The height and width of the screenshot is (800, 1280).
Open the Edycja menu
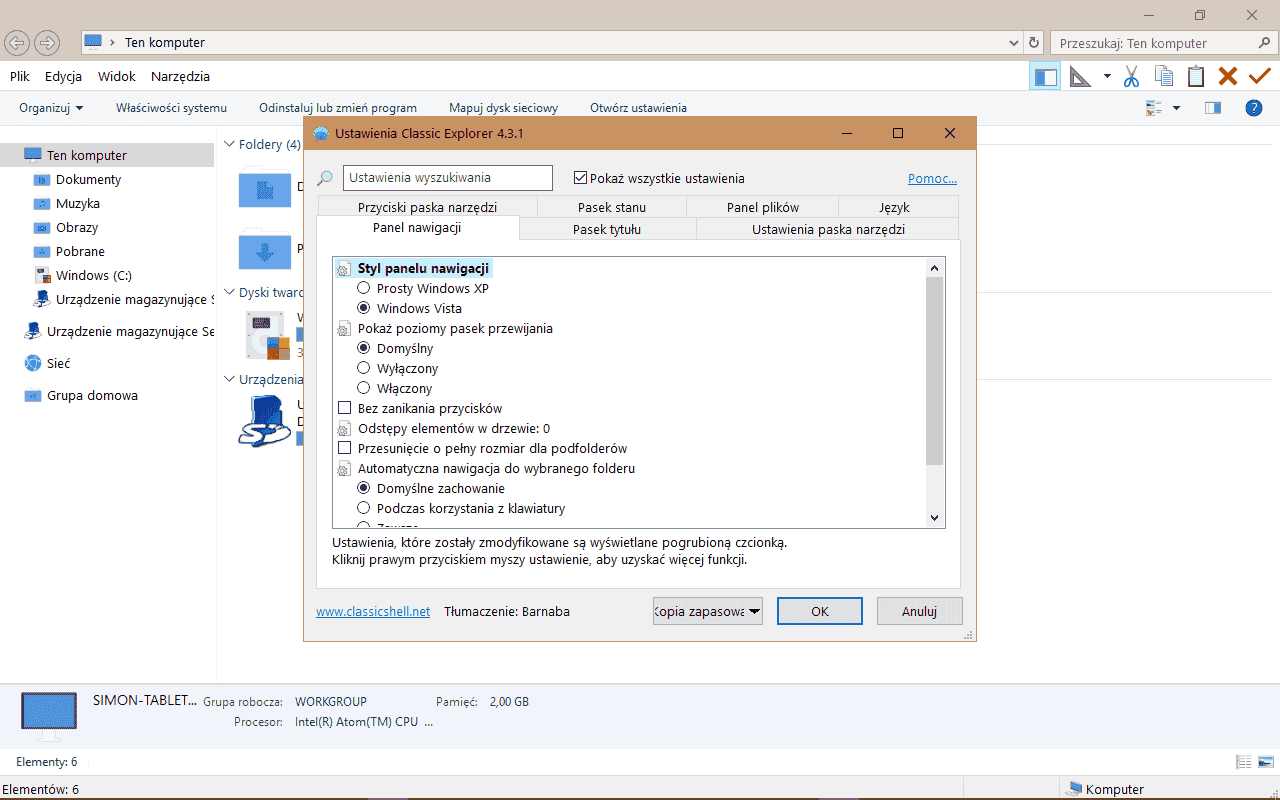pyautogui.click(x=63, y=76)
